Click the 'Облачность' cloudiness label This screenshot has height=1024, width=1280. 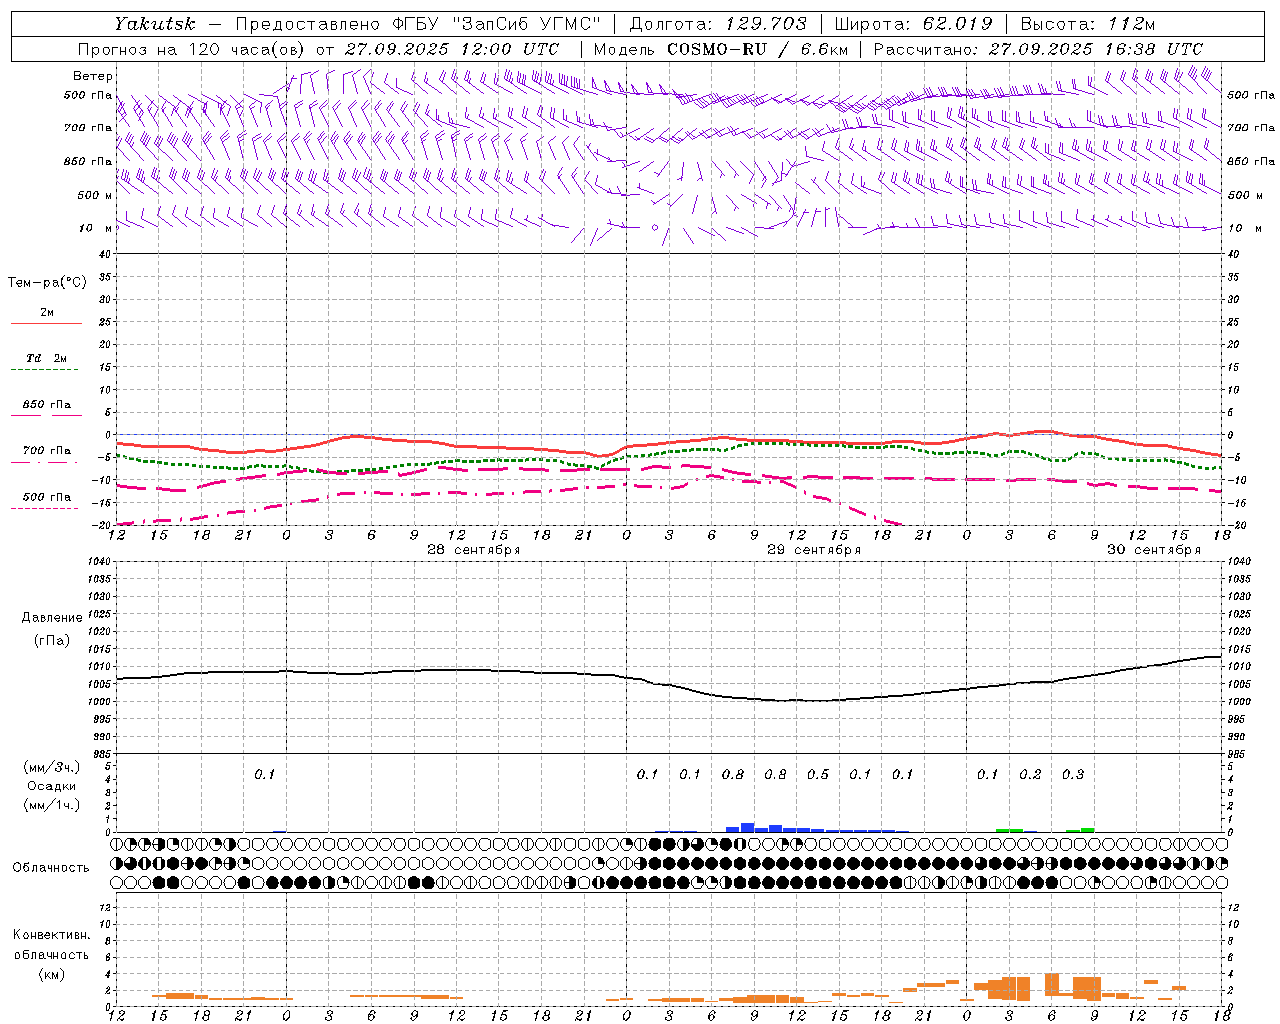pos(51,867)
